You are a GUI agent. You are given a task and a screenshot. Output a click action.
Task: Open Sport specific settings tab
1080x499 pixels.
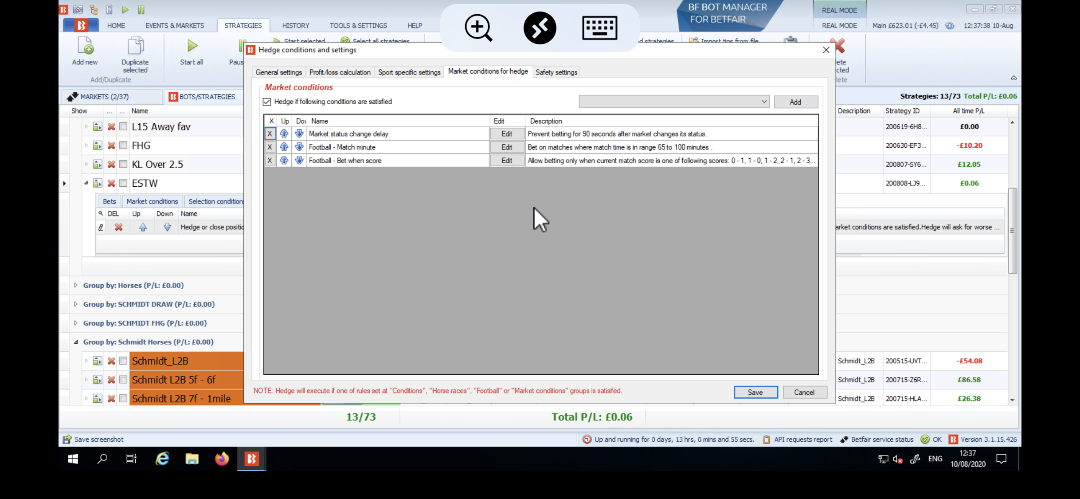pyautogui.click(x=409, y=72)
